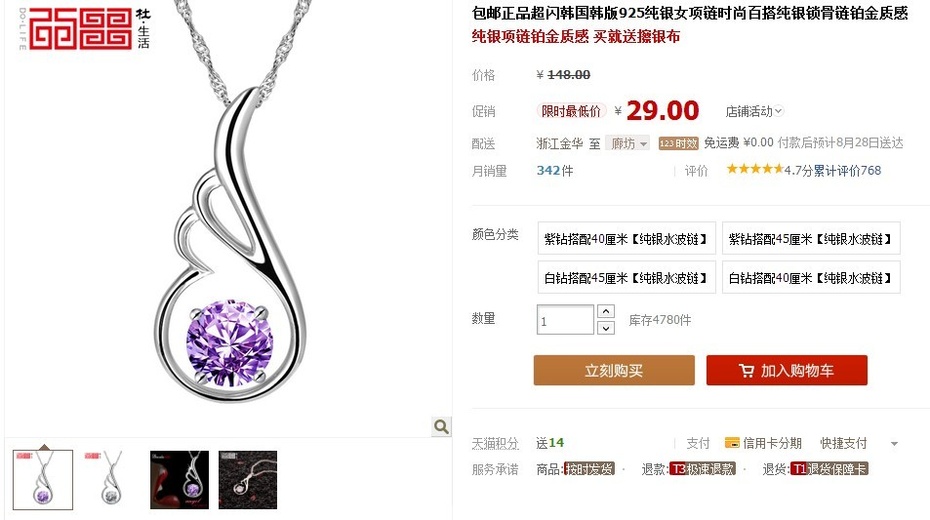This screenshot has width=930, height=520.
Task: Open the 廊坊 delivery city dropdown
Action: pos(628,143)
